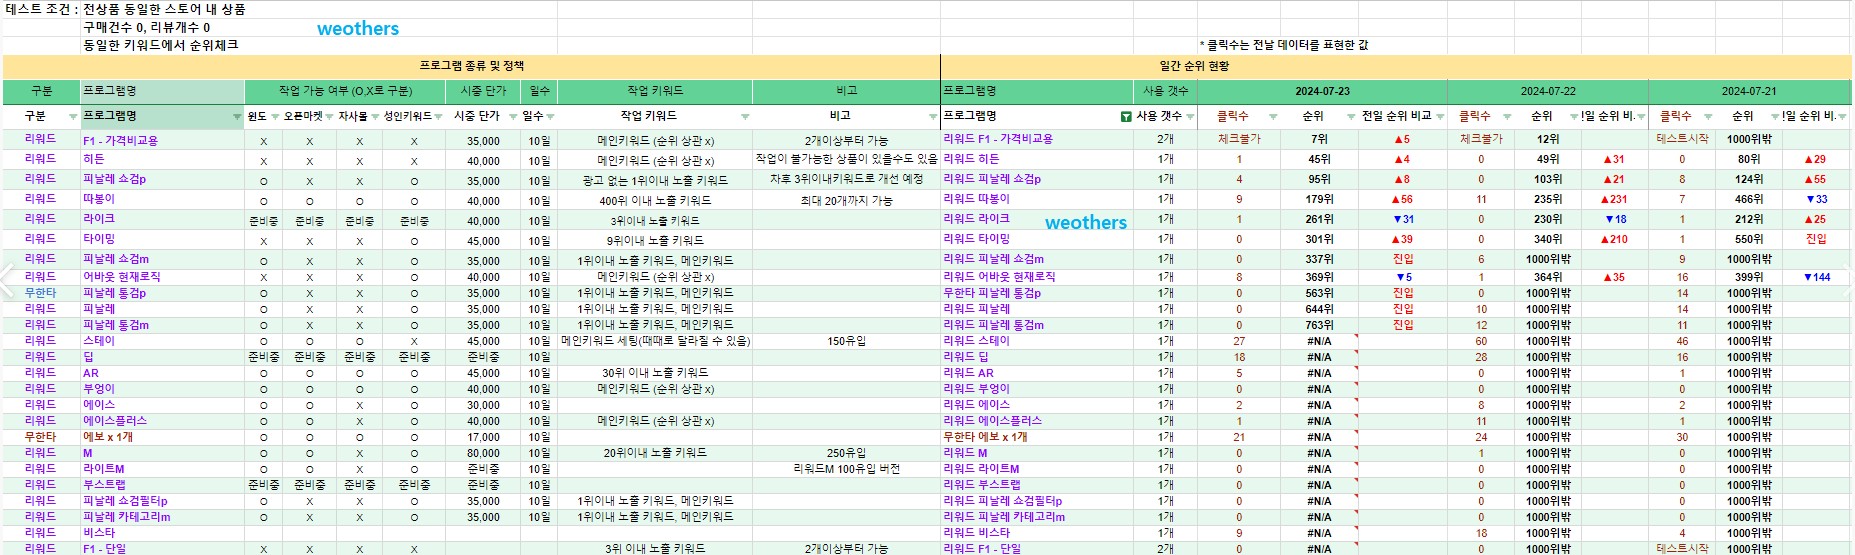
Task: Open the 순위 filter under the 2024-07-22 header
Action: pos(1574,117)
